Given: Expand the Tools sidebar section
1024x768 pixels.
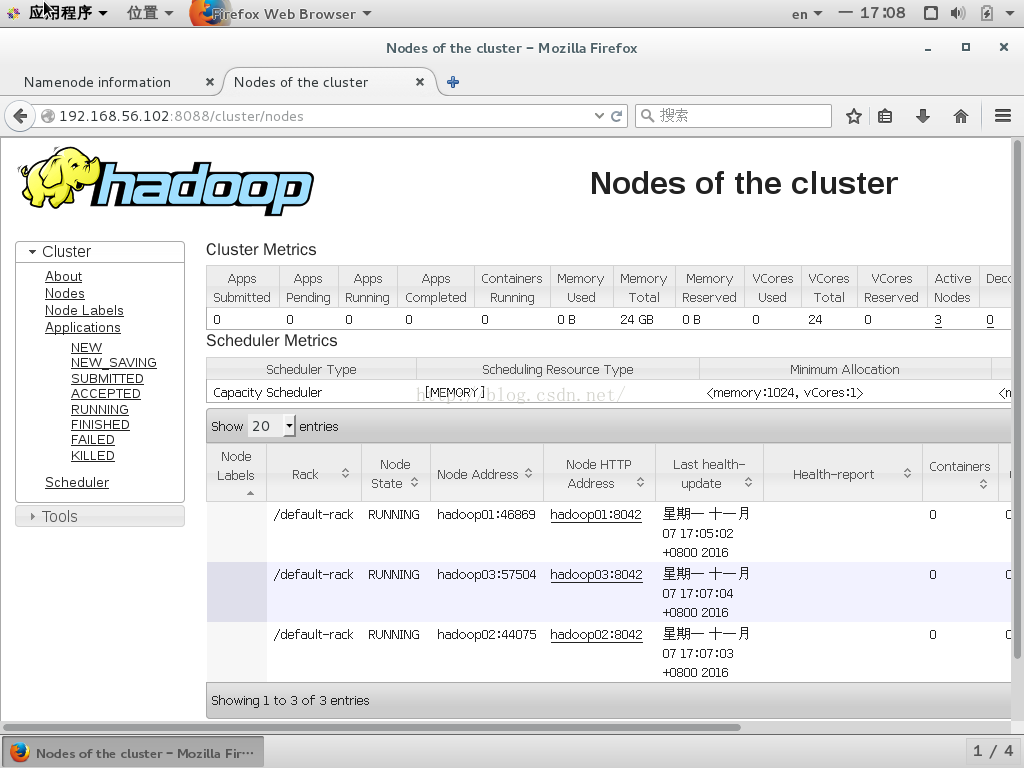Looking at the screenshot, I should (100, 516).
